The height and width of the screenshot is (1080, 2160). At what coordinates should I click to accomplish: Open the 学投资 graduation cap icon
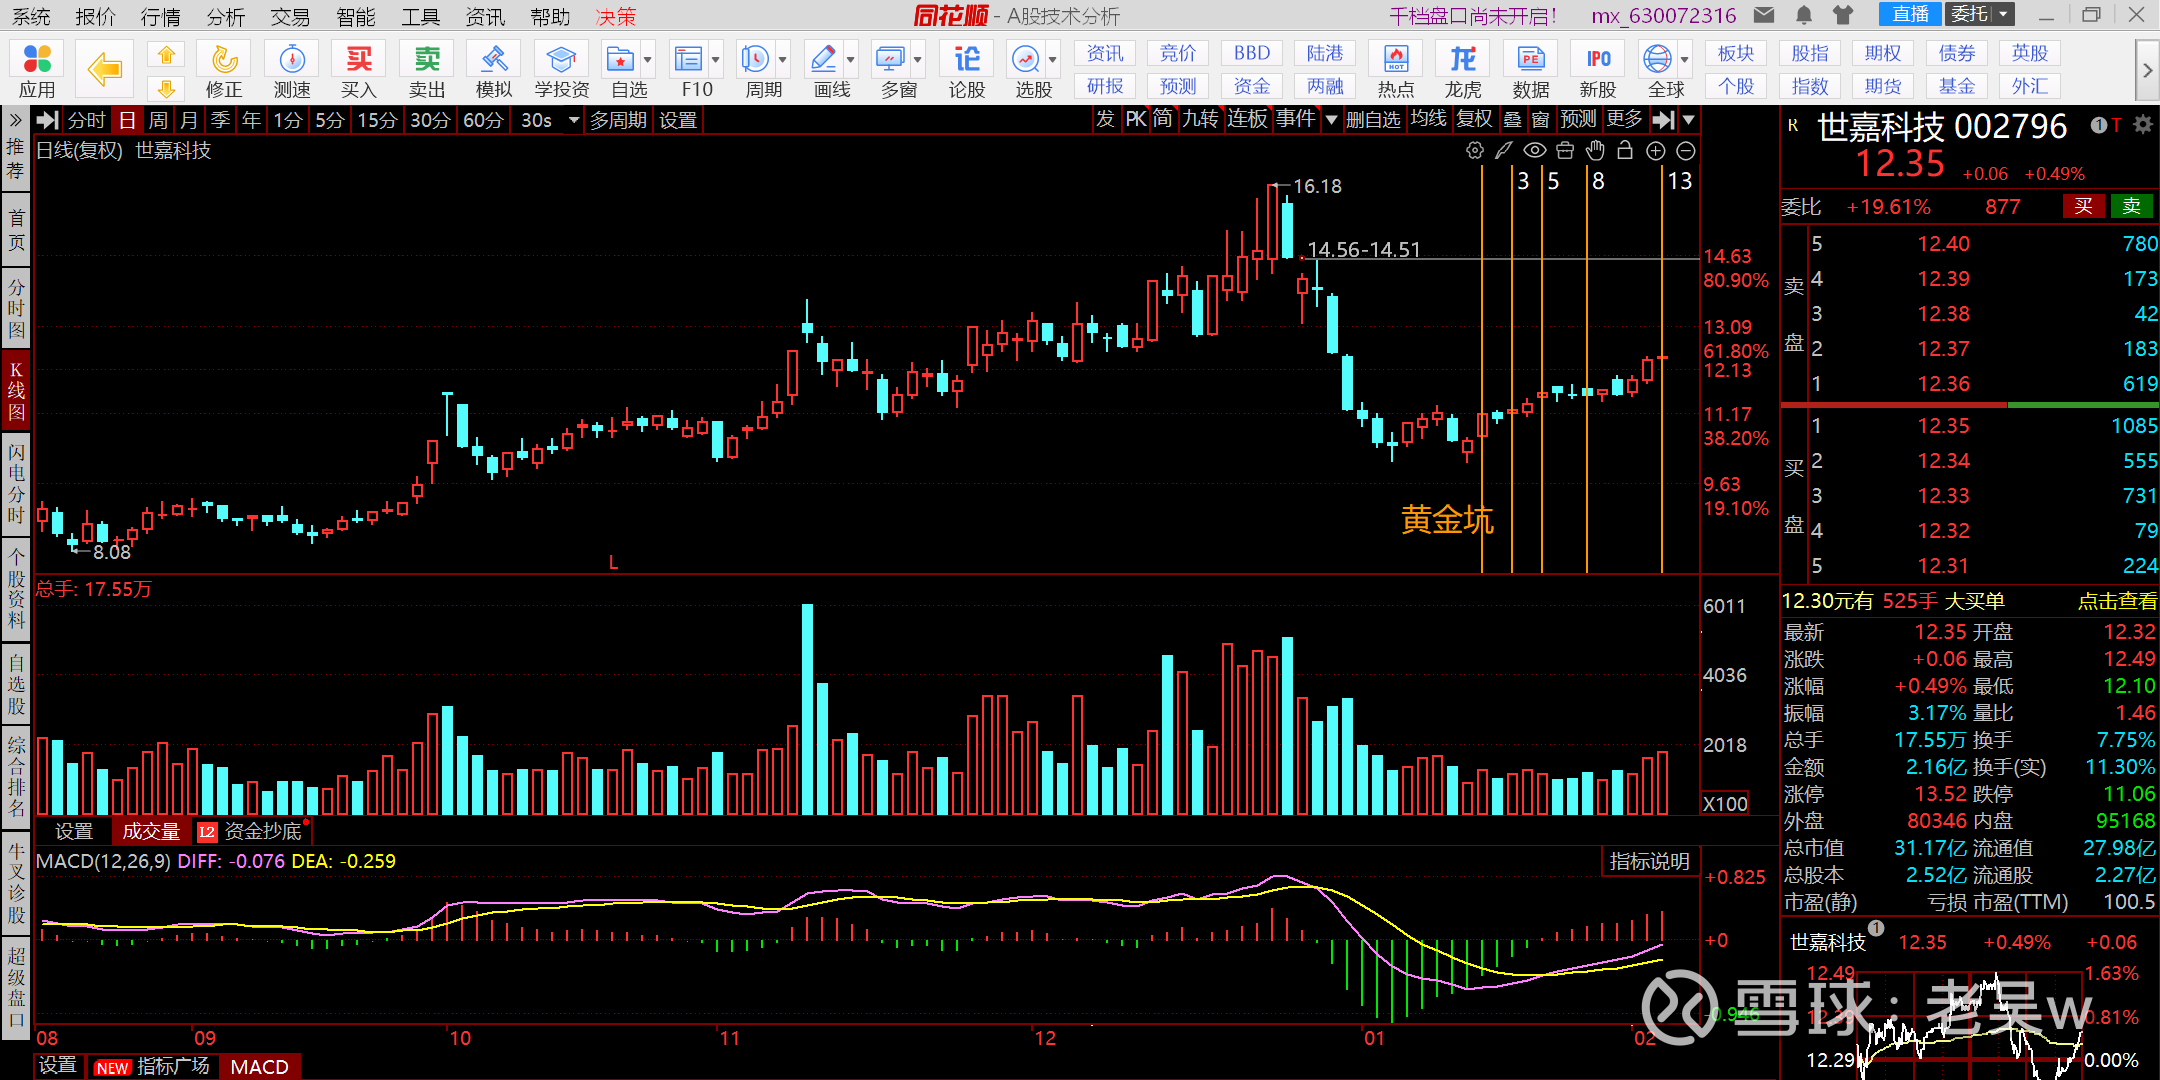pos(562,69)
